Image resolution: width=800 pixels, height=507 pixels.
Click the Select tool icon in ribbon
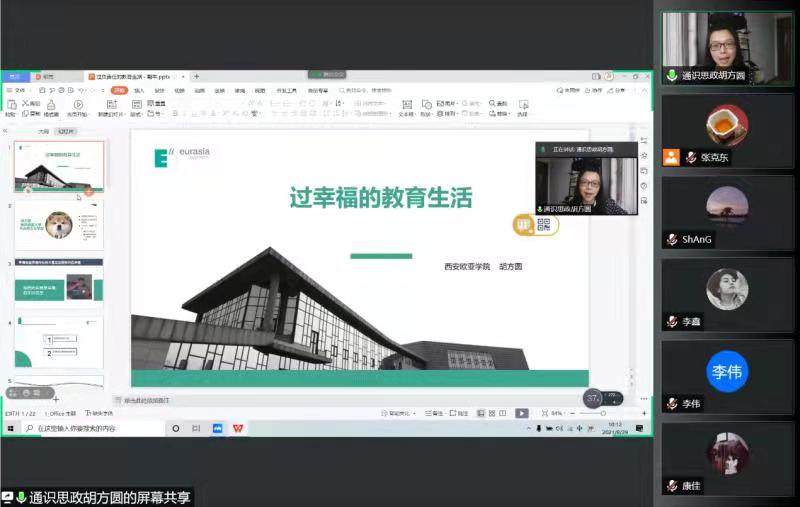(x=522, y=106)
